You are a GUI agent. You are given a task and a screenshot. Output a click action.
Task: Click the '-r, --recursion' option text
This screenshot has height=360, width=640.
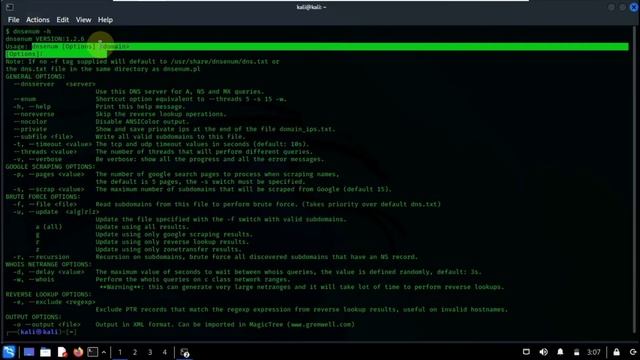(x=41, y=257)
